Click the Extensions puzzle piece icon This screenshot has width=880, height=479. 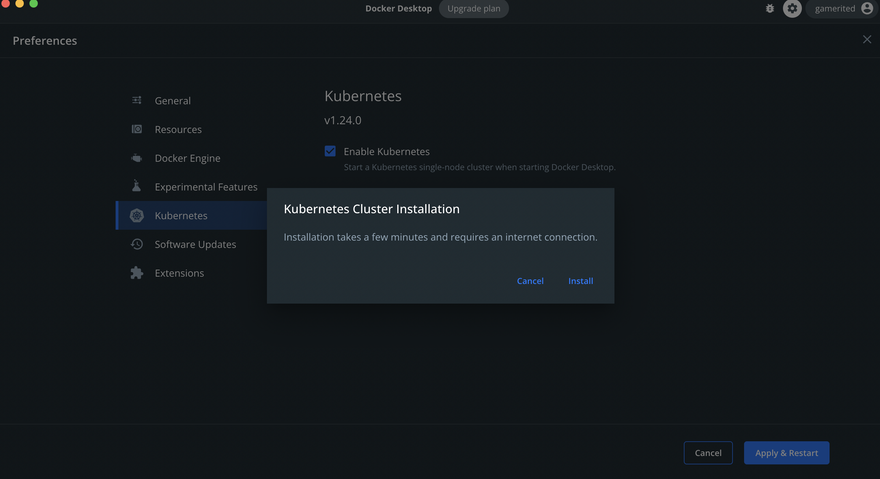136,273
